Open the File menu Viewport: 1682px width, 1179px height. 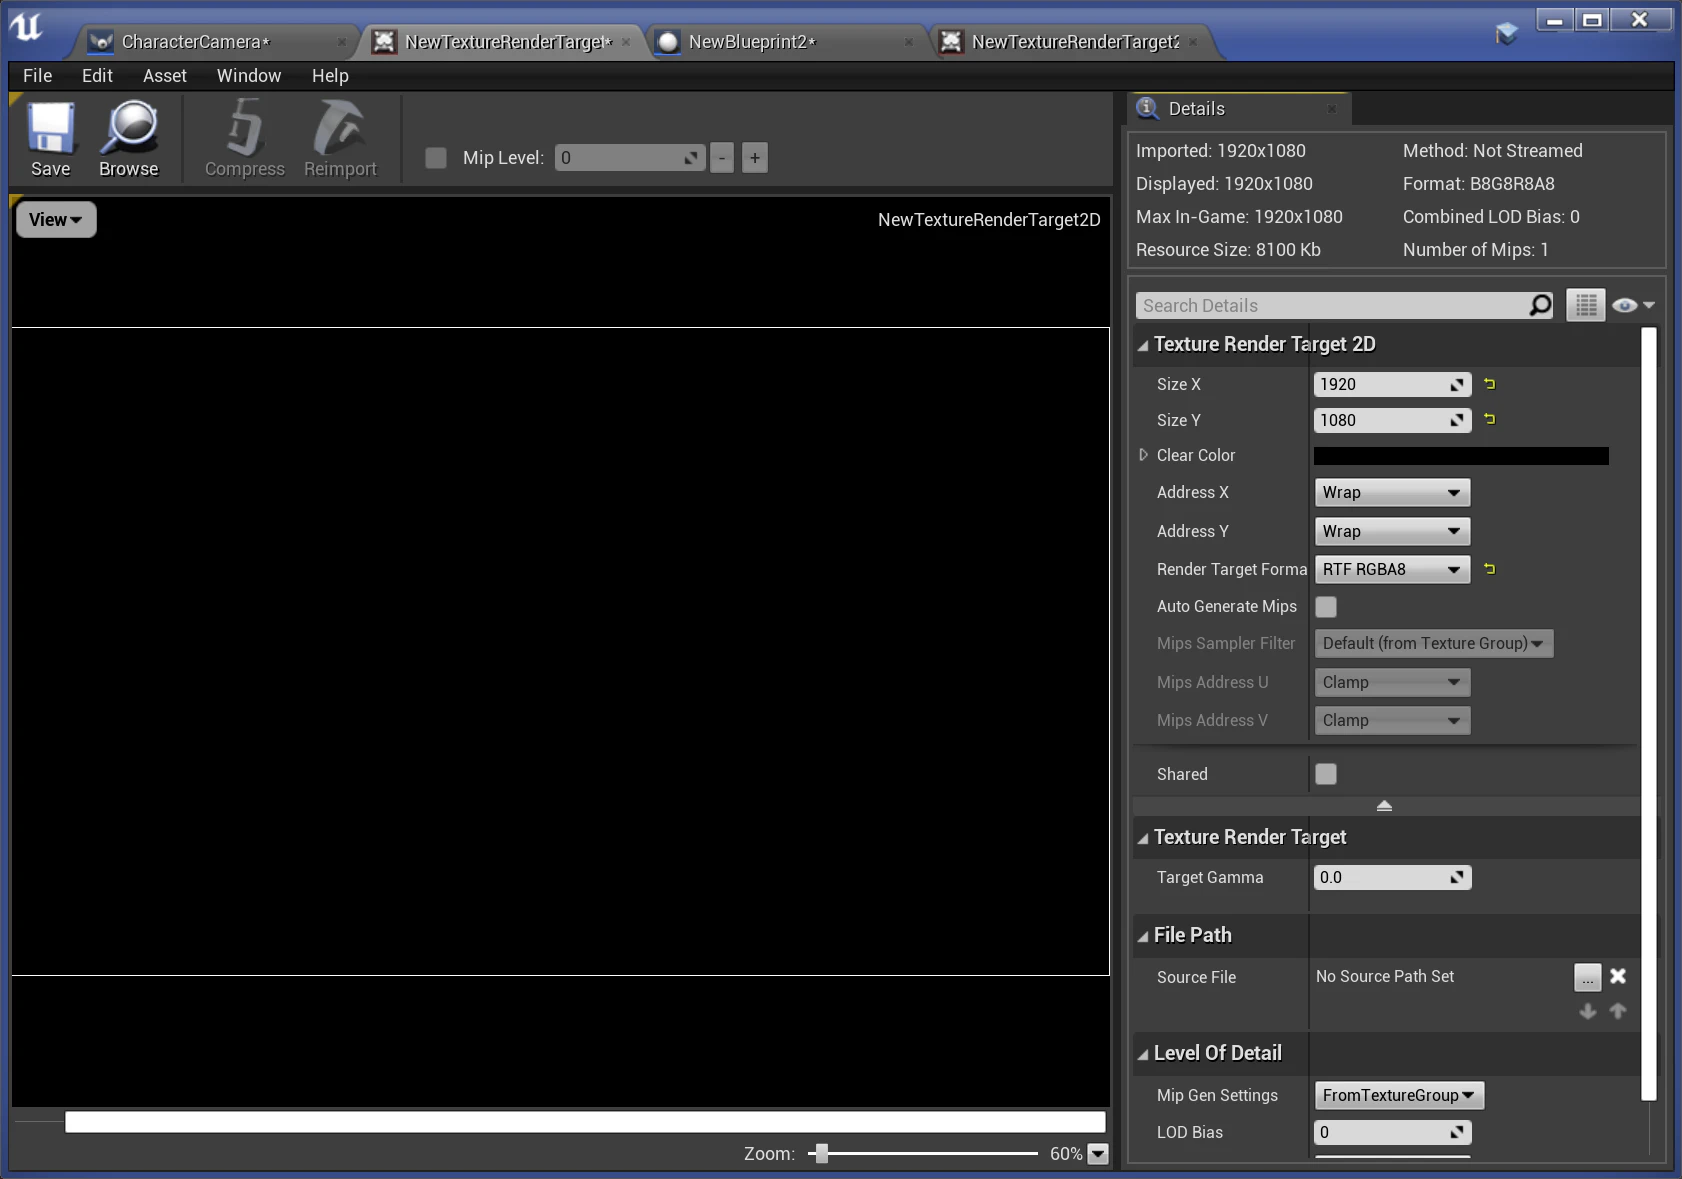[x=37, y=76]
